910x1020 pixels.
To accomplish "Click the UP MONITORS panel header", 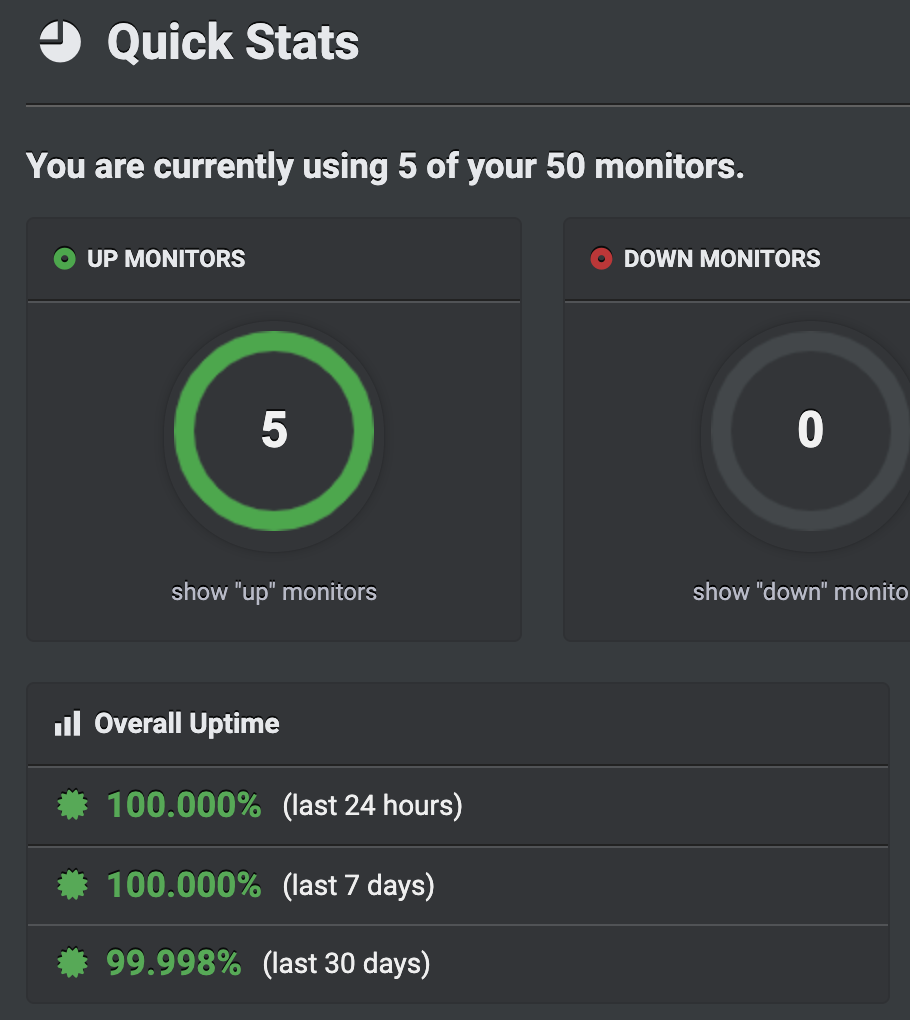I will (x=166, y=259).
